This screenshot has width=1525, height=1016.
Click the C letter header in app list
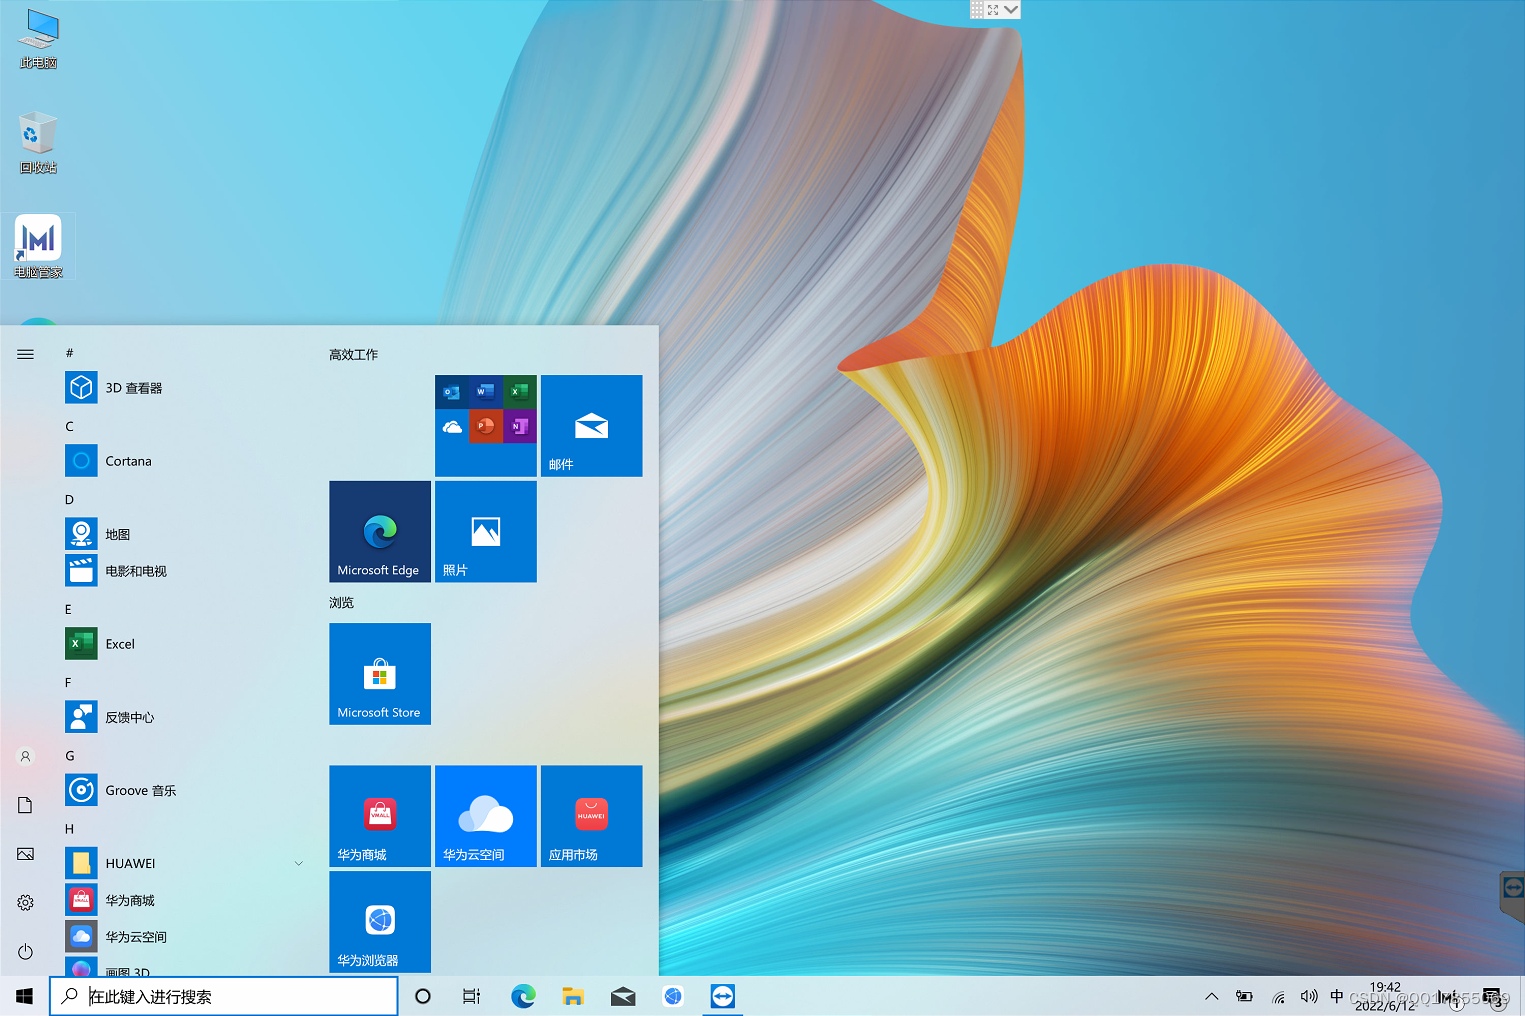click(x=70, y=426)
